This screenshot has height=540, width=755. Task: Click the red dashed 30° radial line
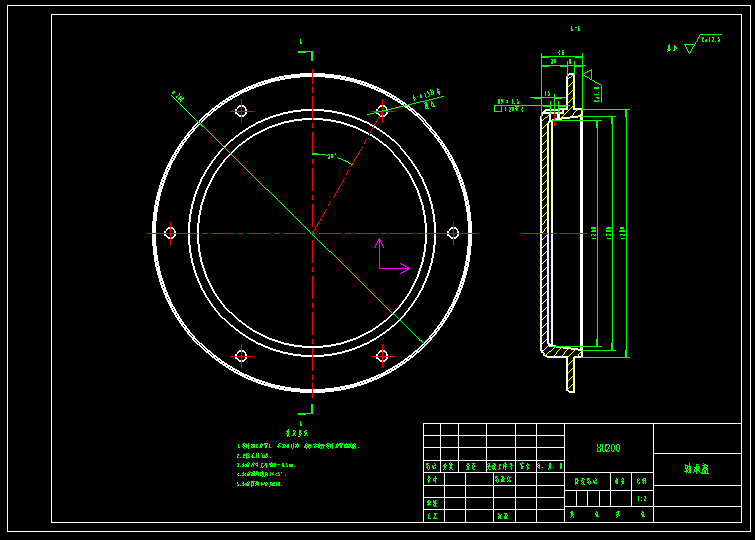coord(347,172)
